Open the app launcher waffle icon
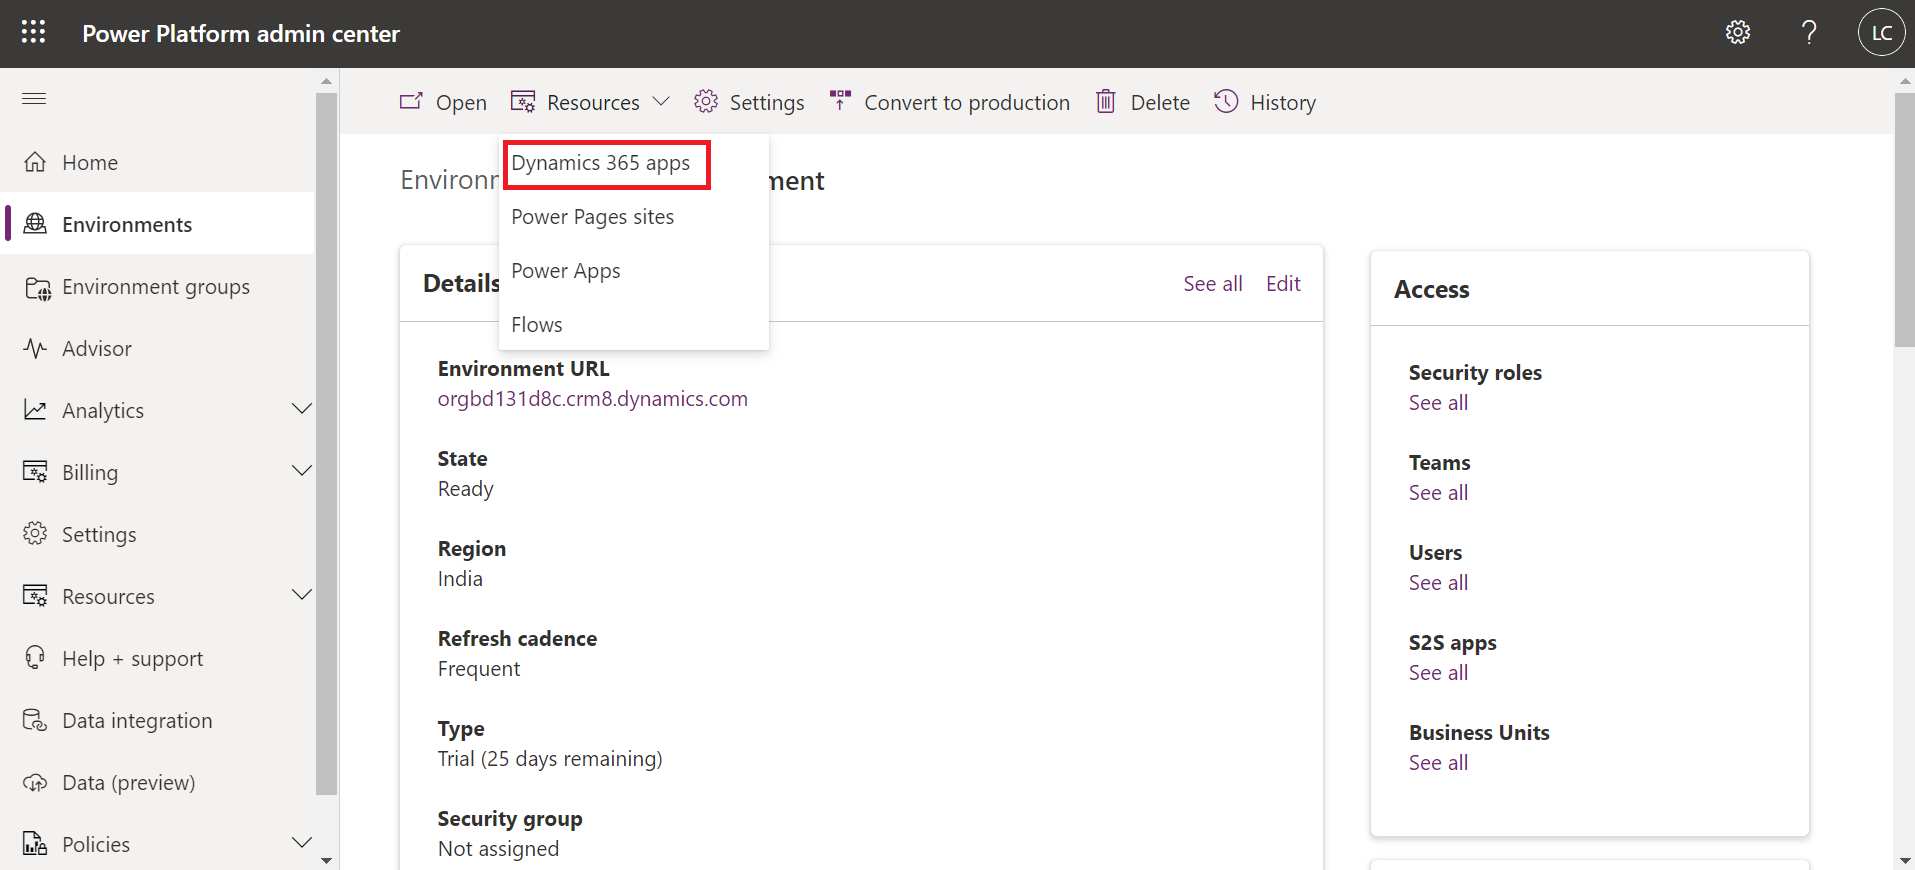The width and height of the screenshot is (1915, 870). pyautogui.click(x=33, y=33)
